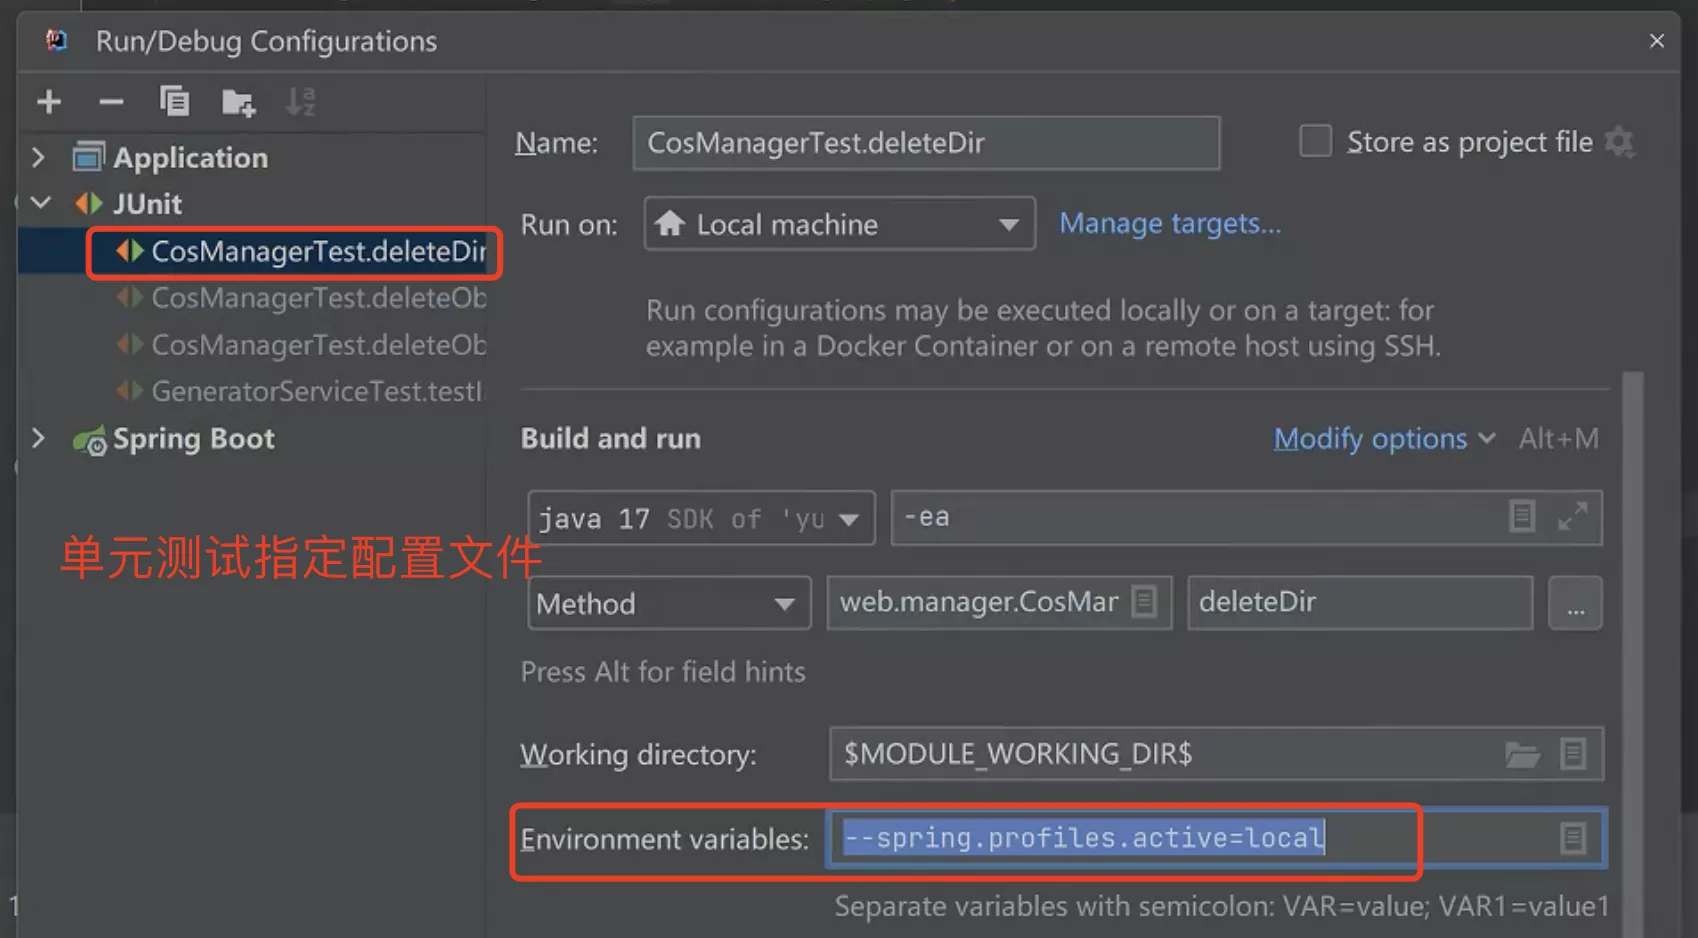This screenshot has width=1698, height=938.
Task: Click the Press Alt for field hints text
Action: click(x=663, y=671)
